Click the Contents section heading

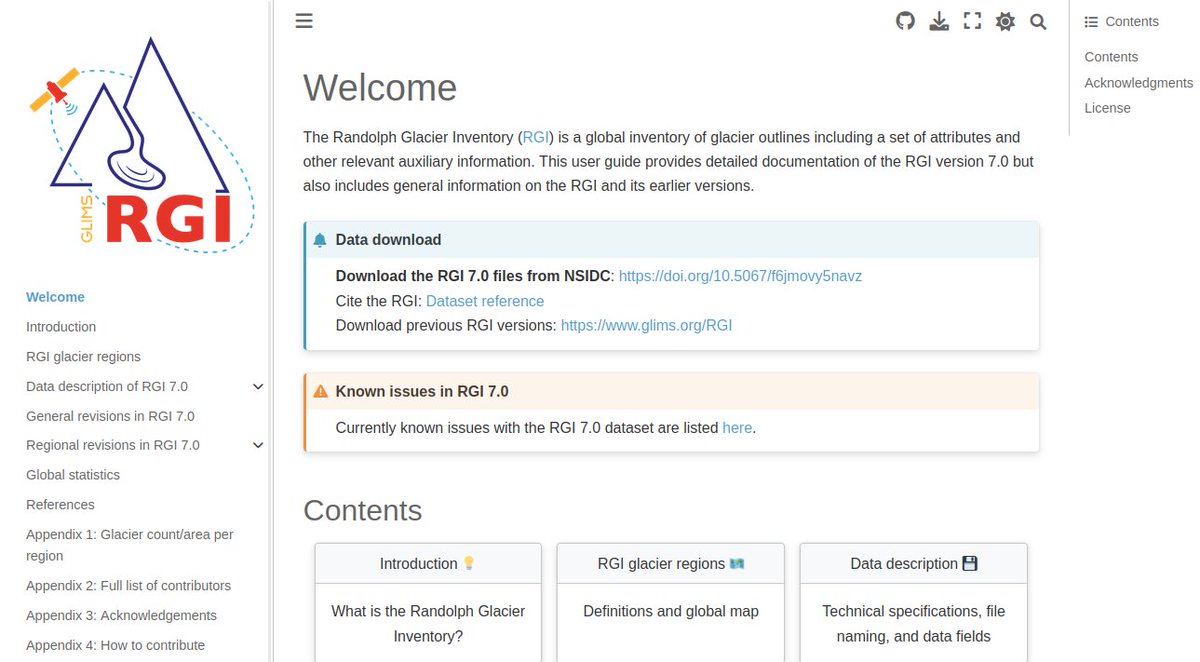click(x=363, y=510)
